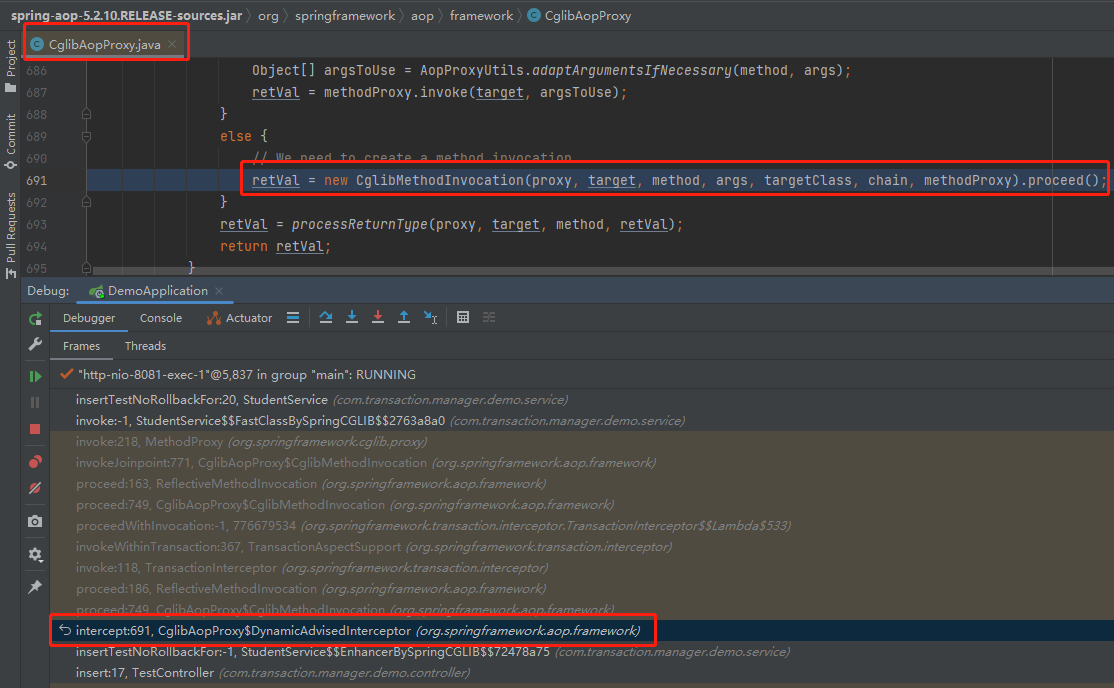Click the 'springframework' breadcrumb segment
The height and width of the screenshot is (688, 1114).
345,16
